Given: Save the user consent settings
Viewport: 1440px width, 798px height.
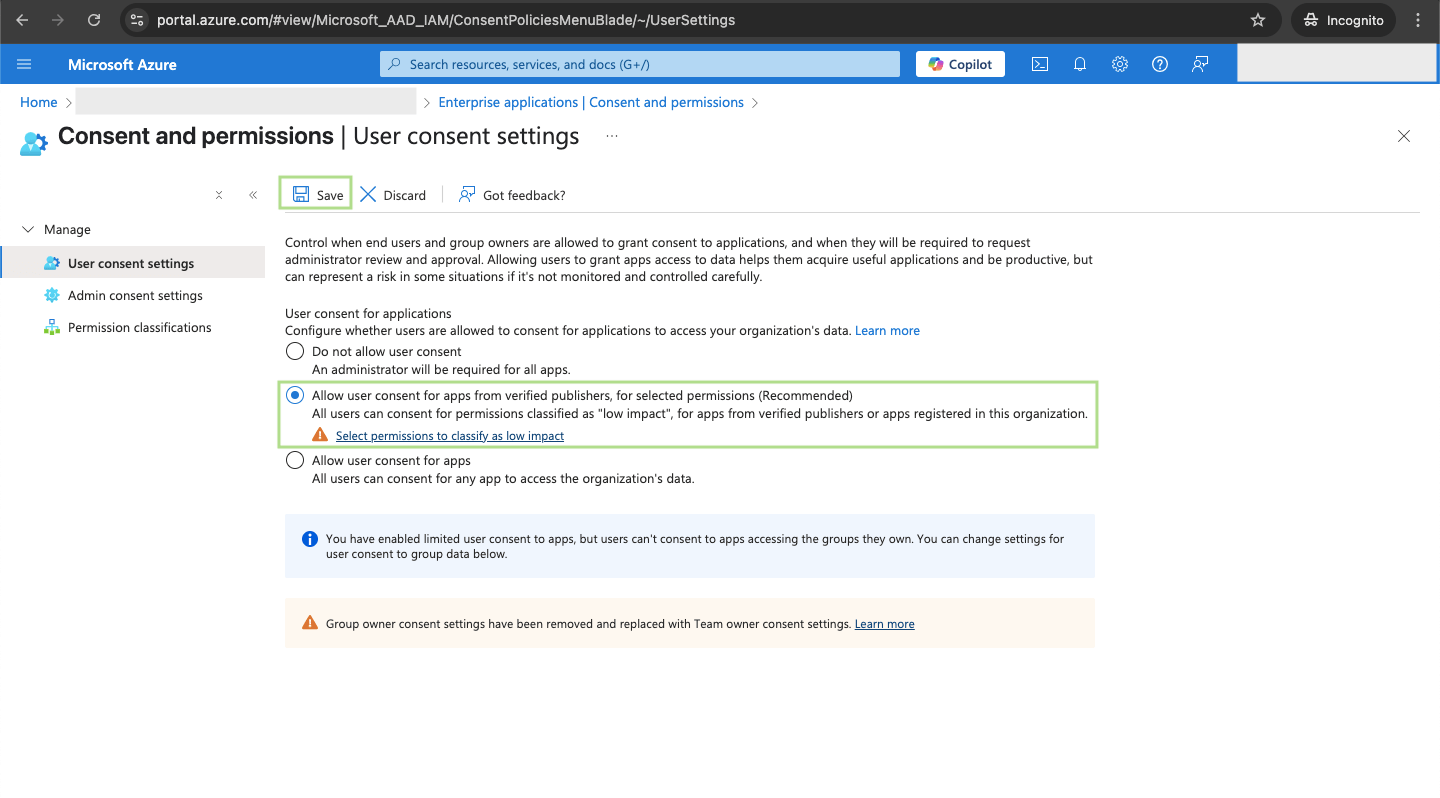Looking at the screenshot, I should (x=317, y=195).
